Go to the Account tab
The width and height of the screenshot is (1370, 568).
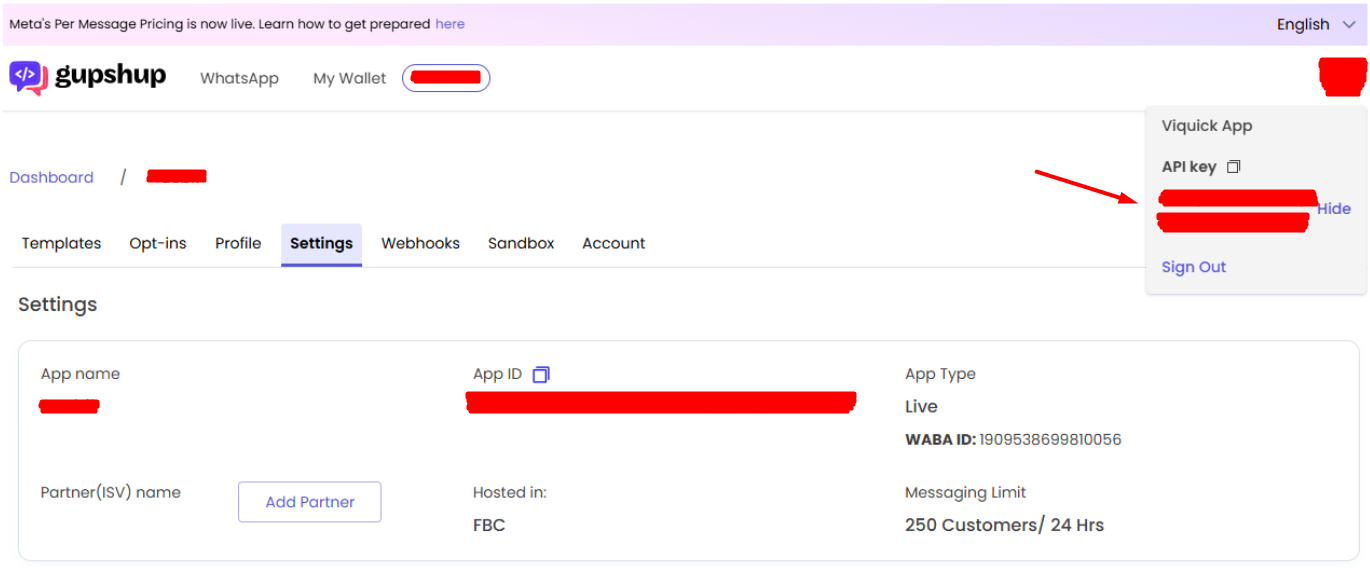(614, 243)
